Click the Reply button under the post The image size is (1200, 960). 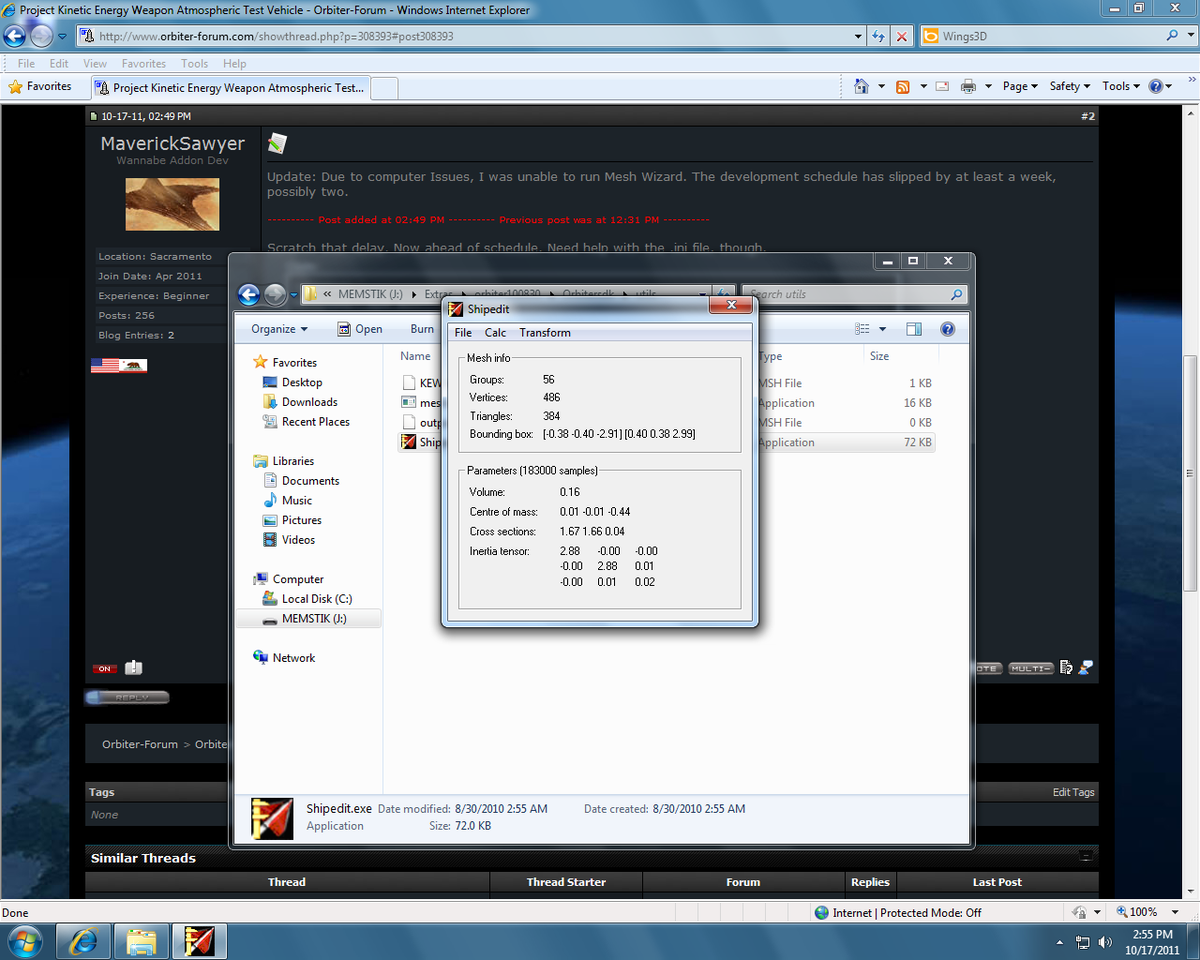click(x=127, y=698)
